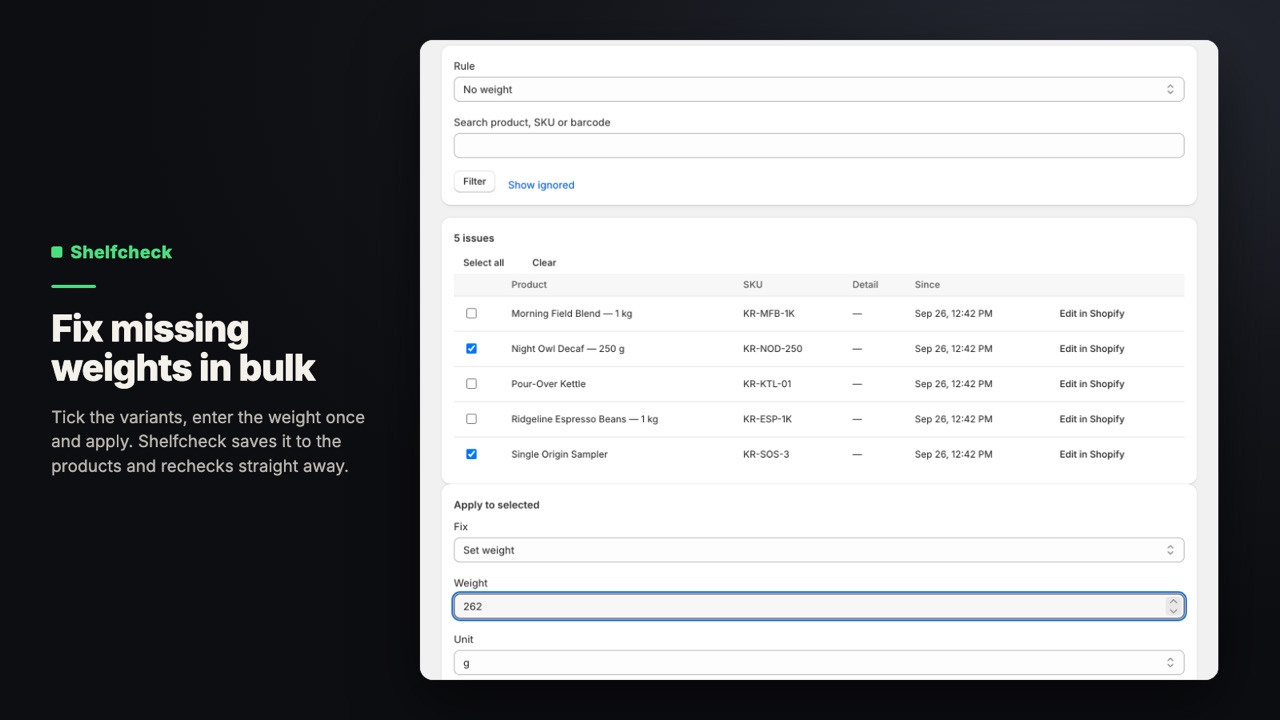Click SKU cell KR-NOD-250

click(x=773, y=349)
